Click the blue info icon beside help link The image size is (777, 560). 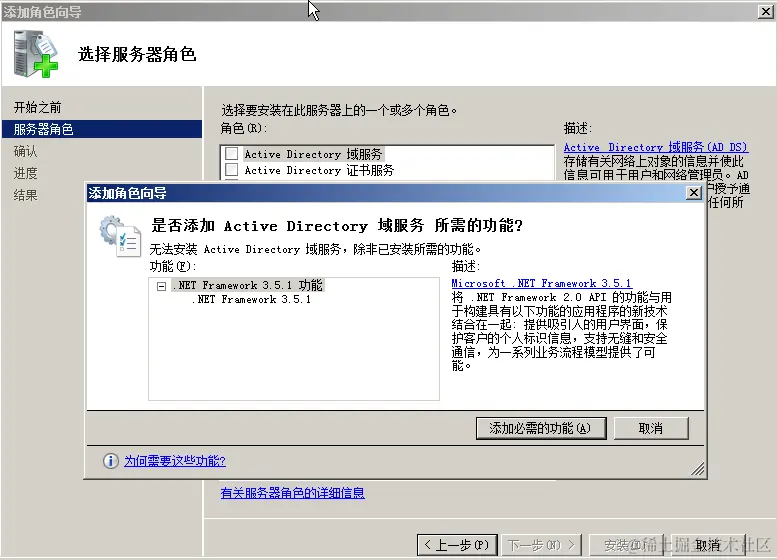111,461
